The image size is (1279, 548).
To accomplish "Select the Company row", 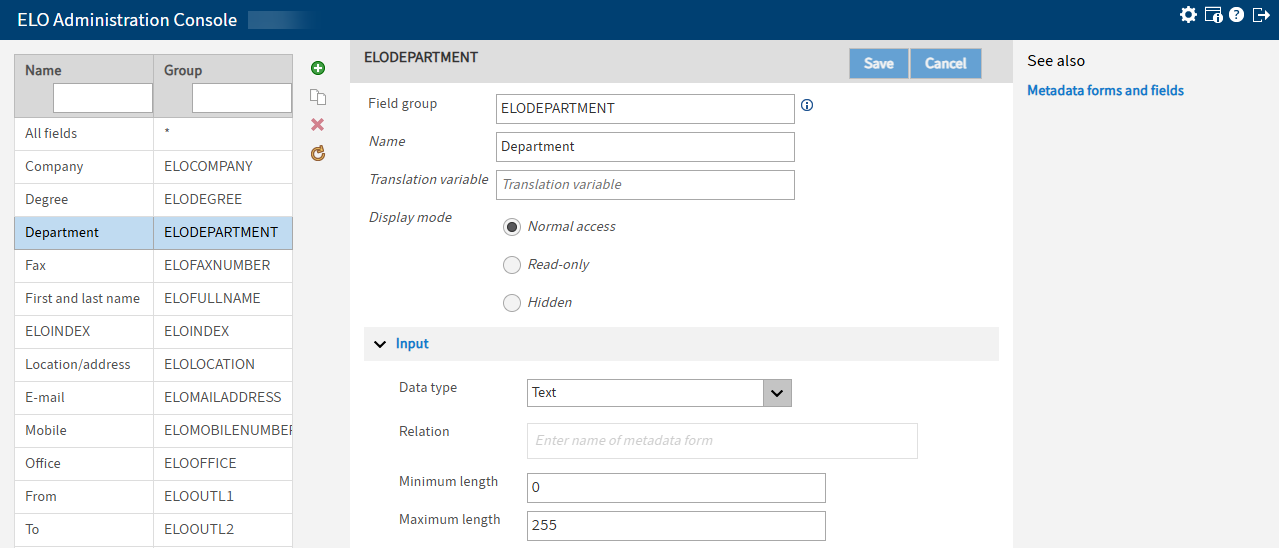I will 153,167.
